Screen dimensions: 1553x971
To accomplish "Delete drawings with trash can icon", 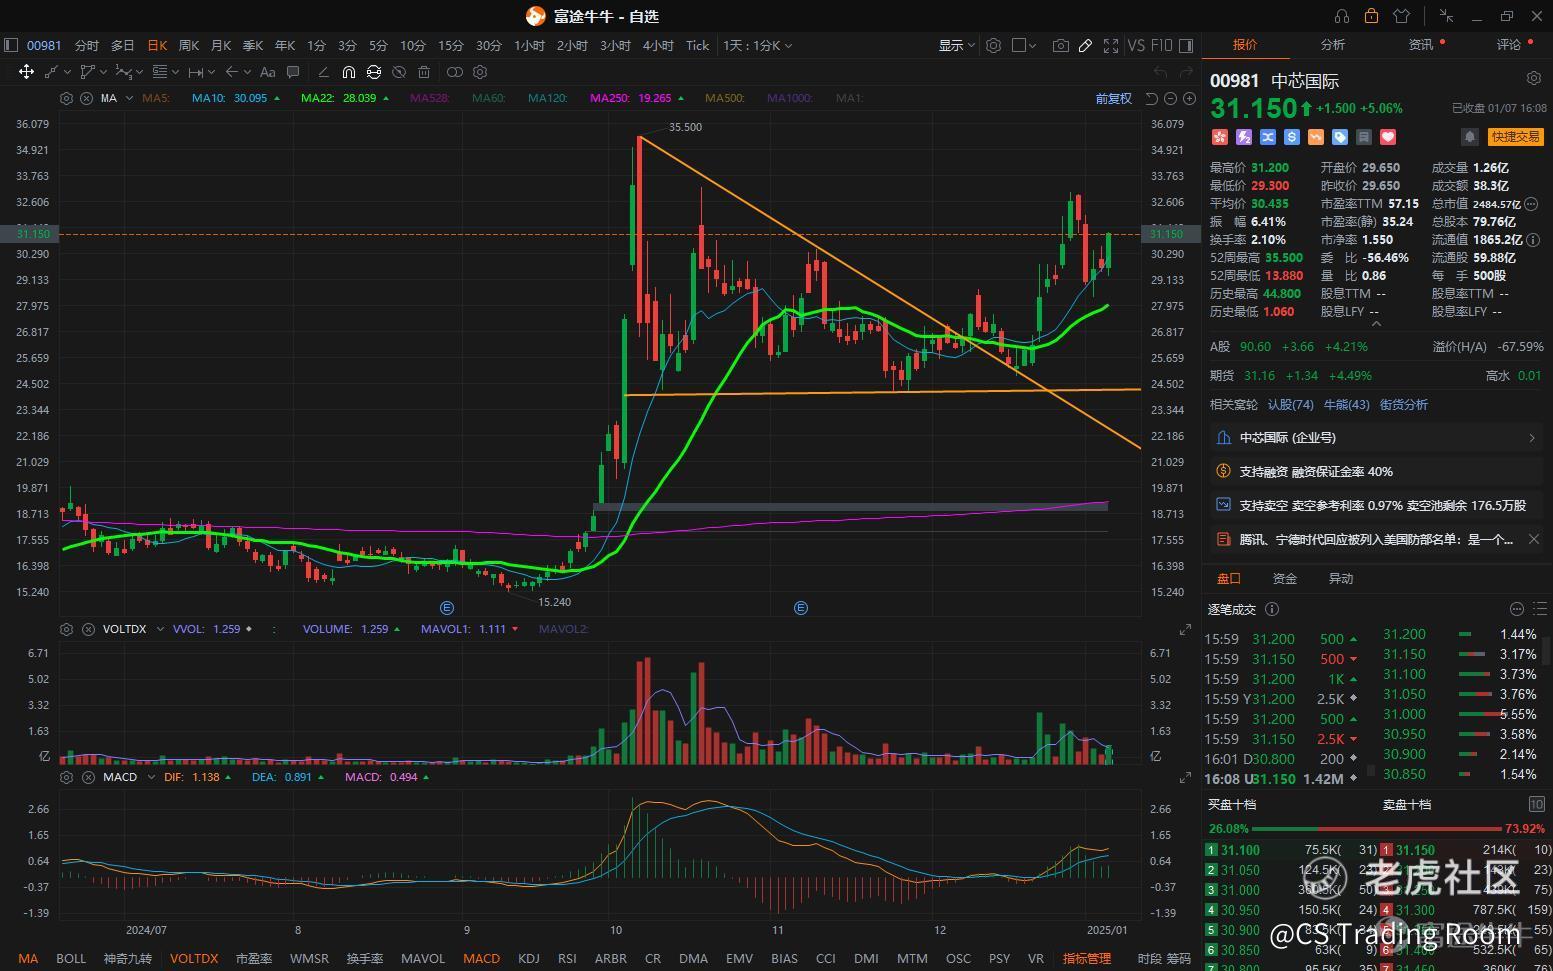I will click(x=424, y=72).
